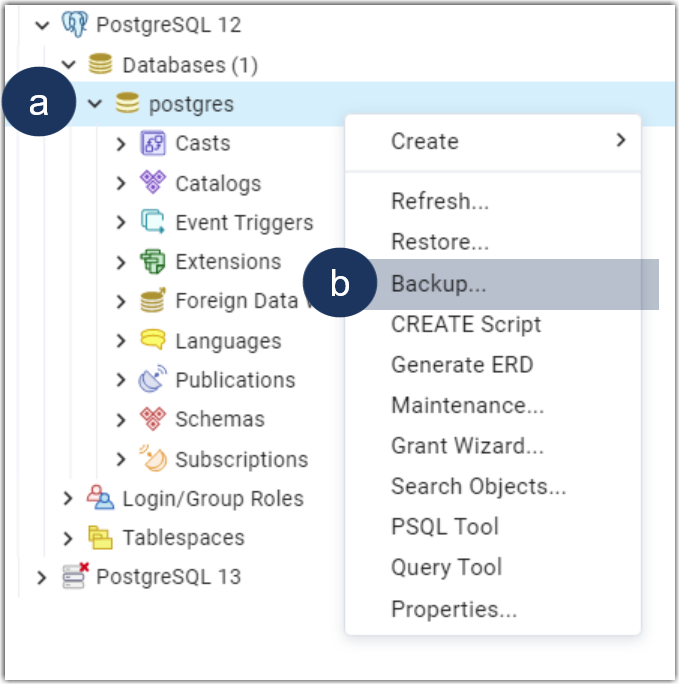Click Properties... menu entry
Screen dimensions: 680x685
(453, 609)
